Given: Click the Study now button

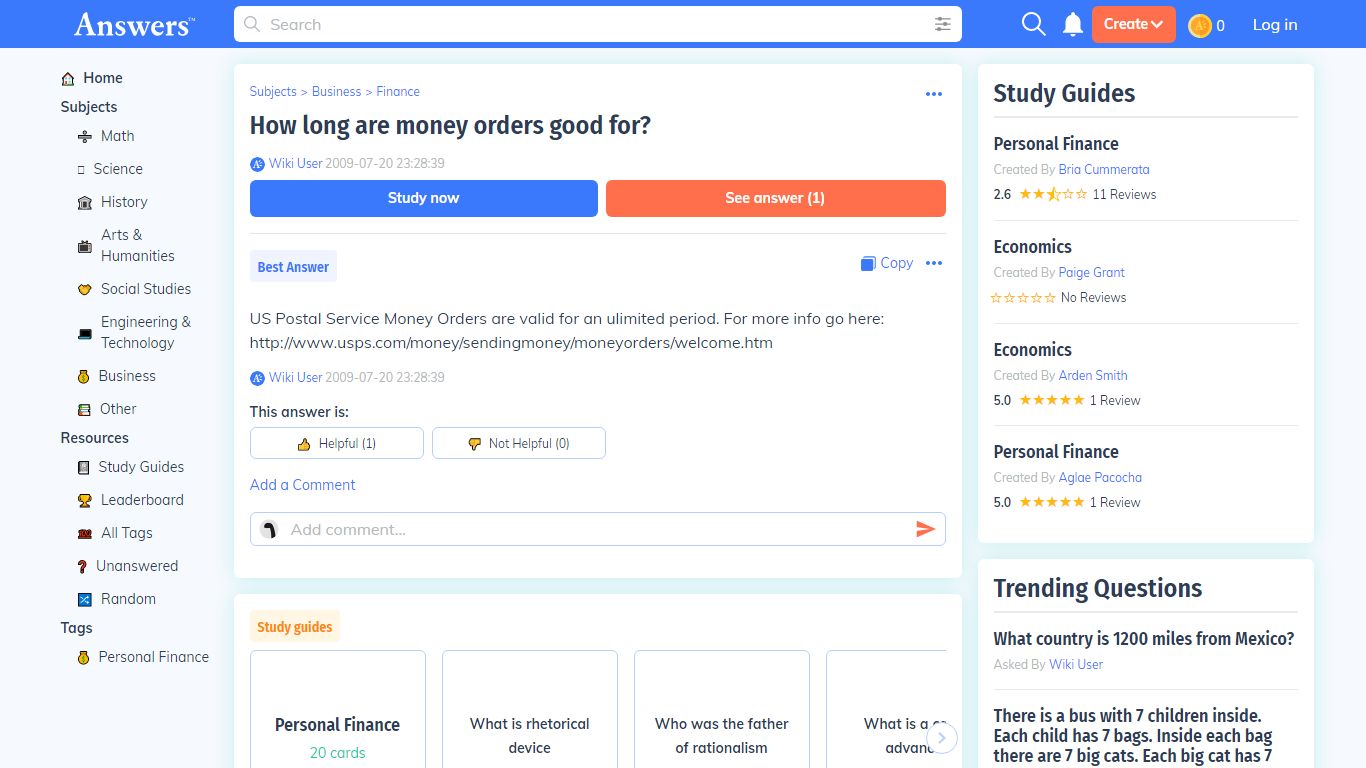Looking at the screenshot, I should coord(424,198).
